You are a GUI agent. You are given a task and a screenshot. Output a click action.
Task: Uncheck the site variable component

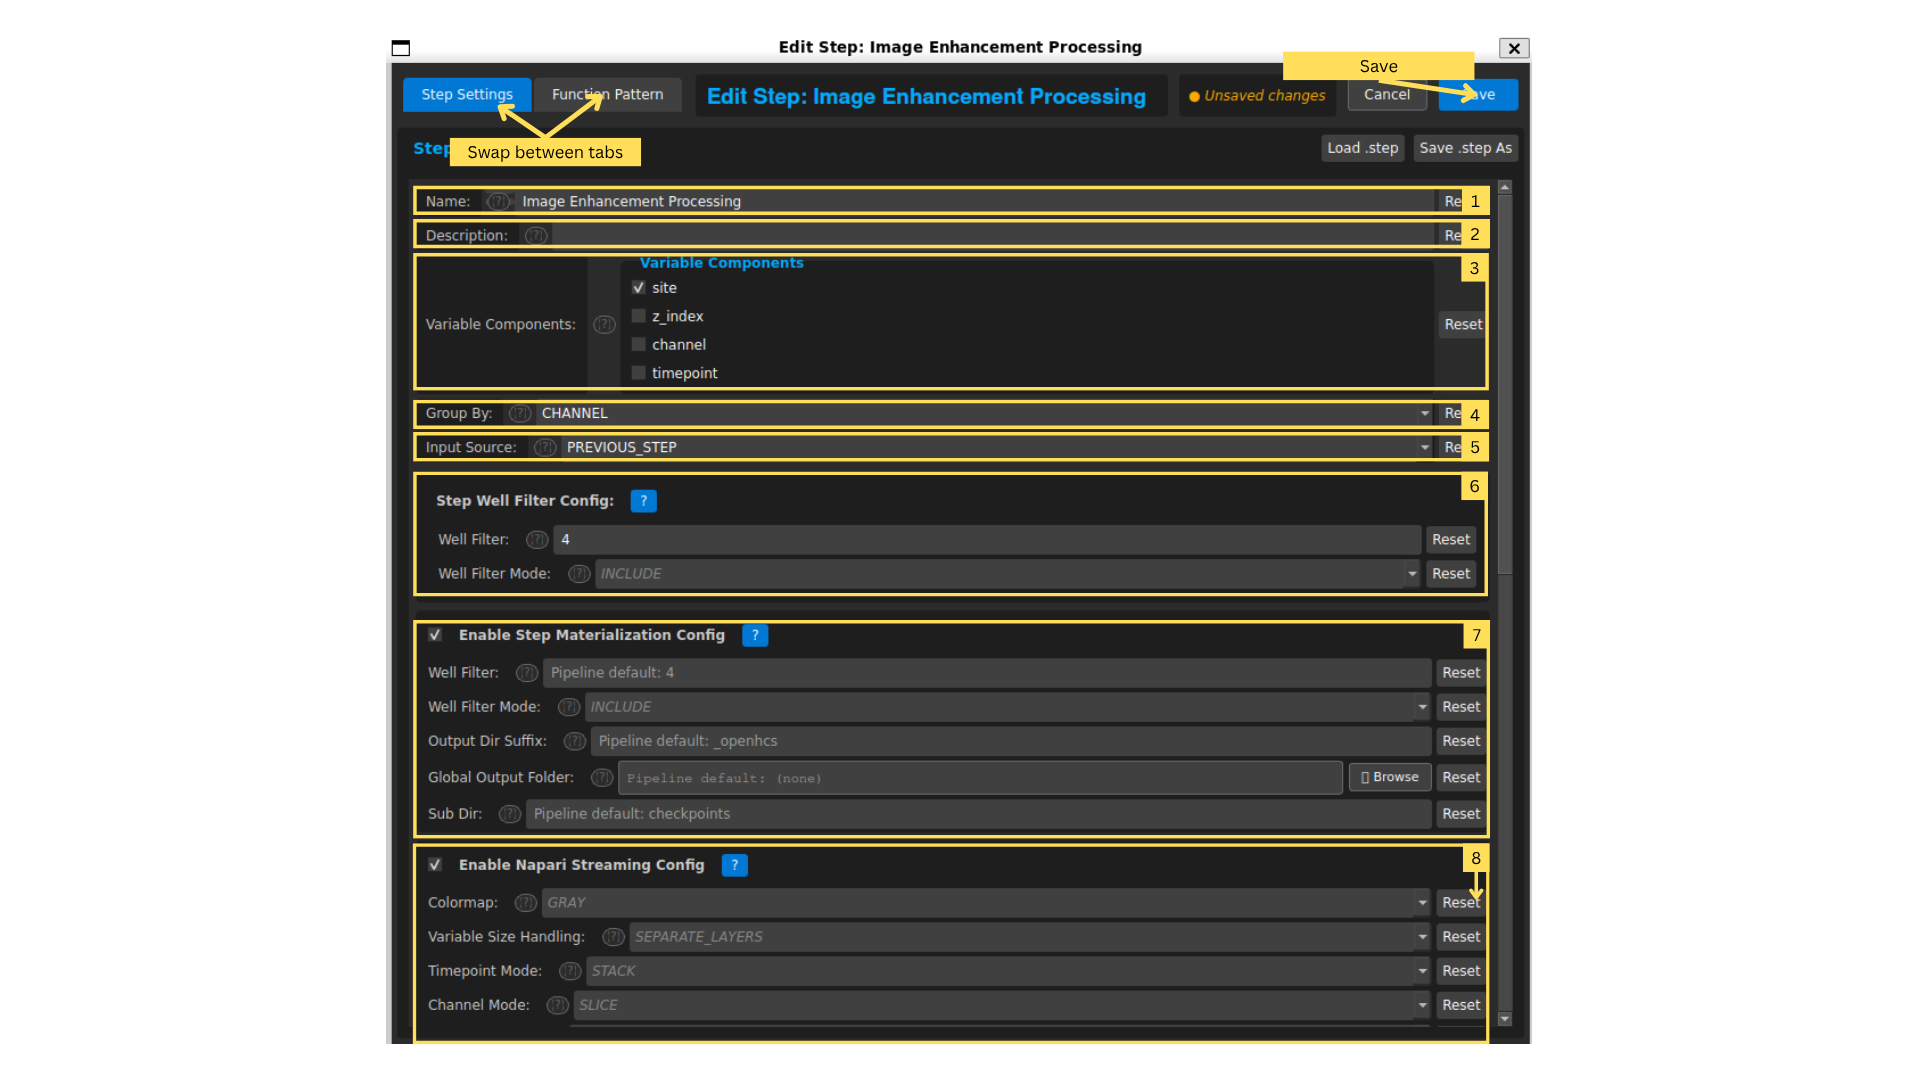click(x=638, y=288)
